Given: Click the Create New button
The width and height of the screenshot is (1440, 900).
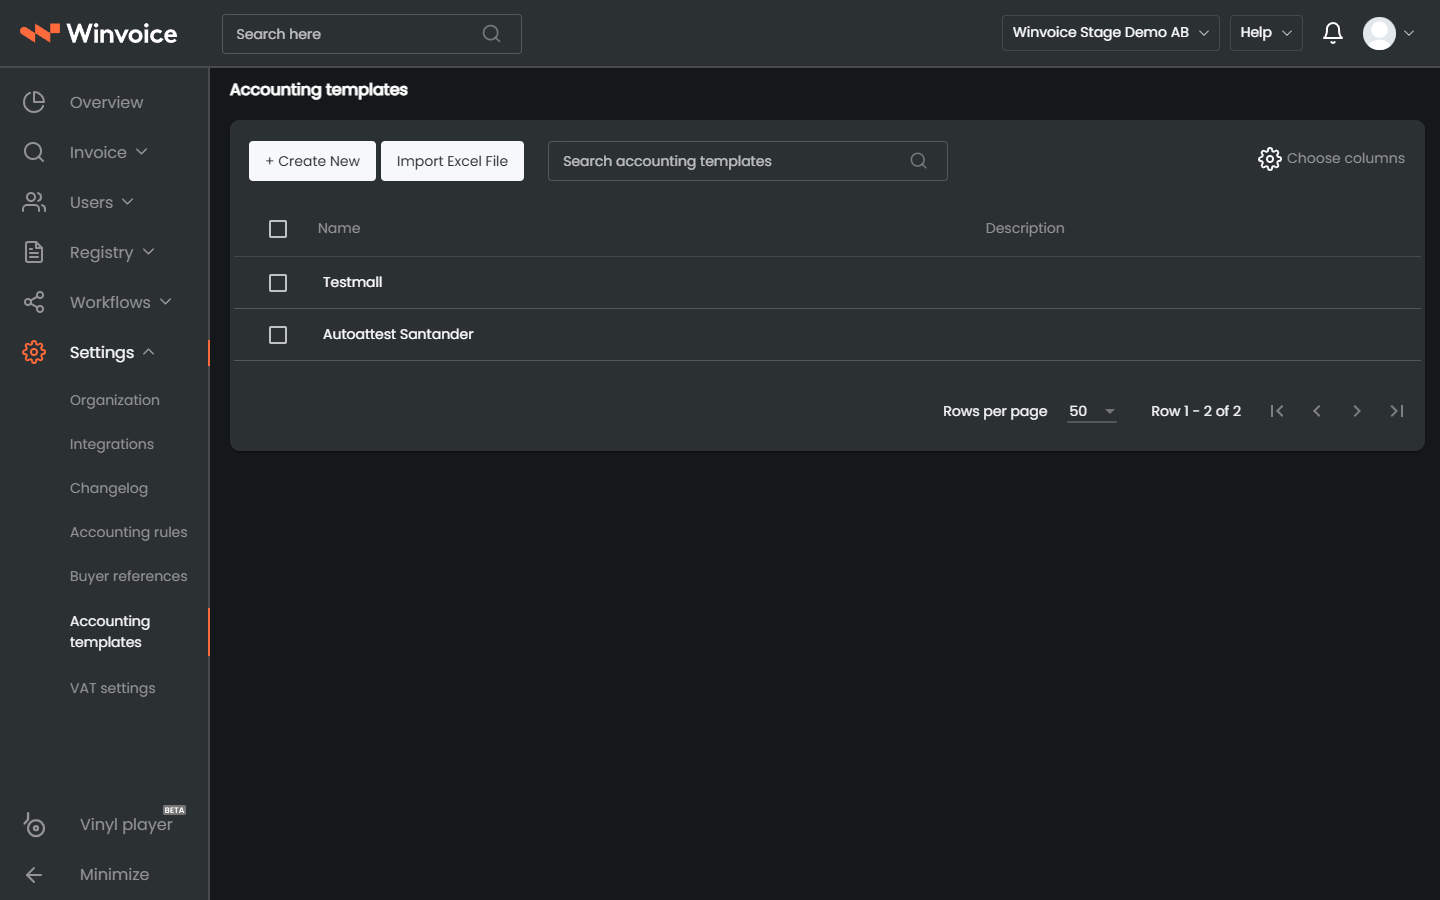Looking at the screenshot, I should point(312,161).
